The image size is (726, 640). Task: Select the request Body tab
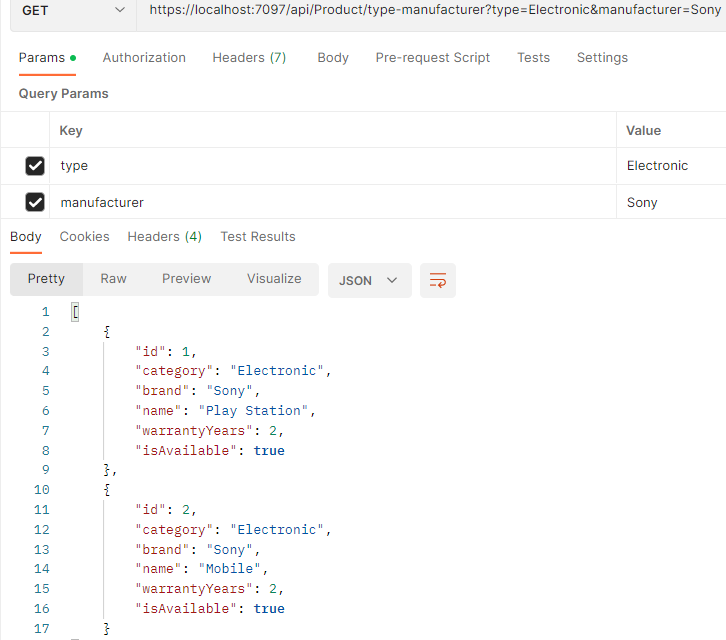pyautogui.click(x=333, y=58)
